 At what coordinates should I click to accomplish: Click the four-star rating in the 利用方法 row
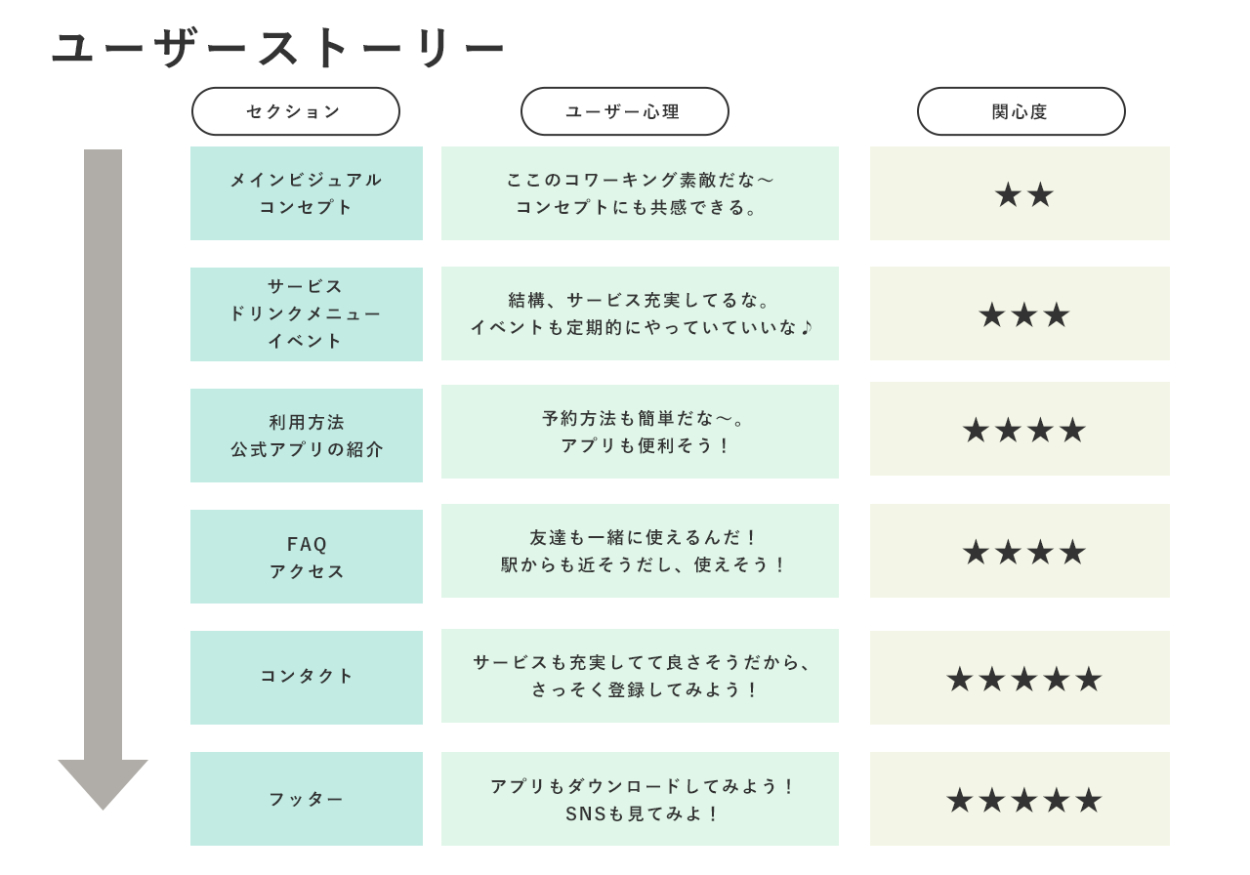(x=1019, y=430)
